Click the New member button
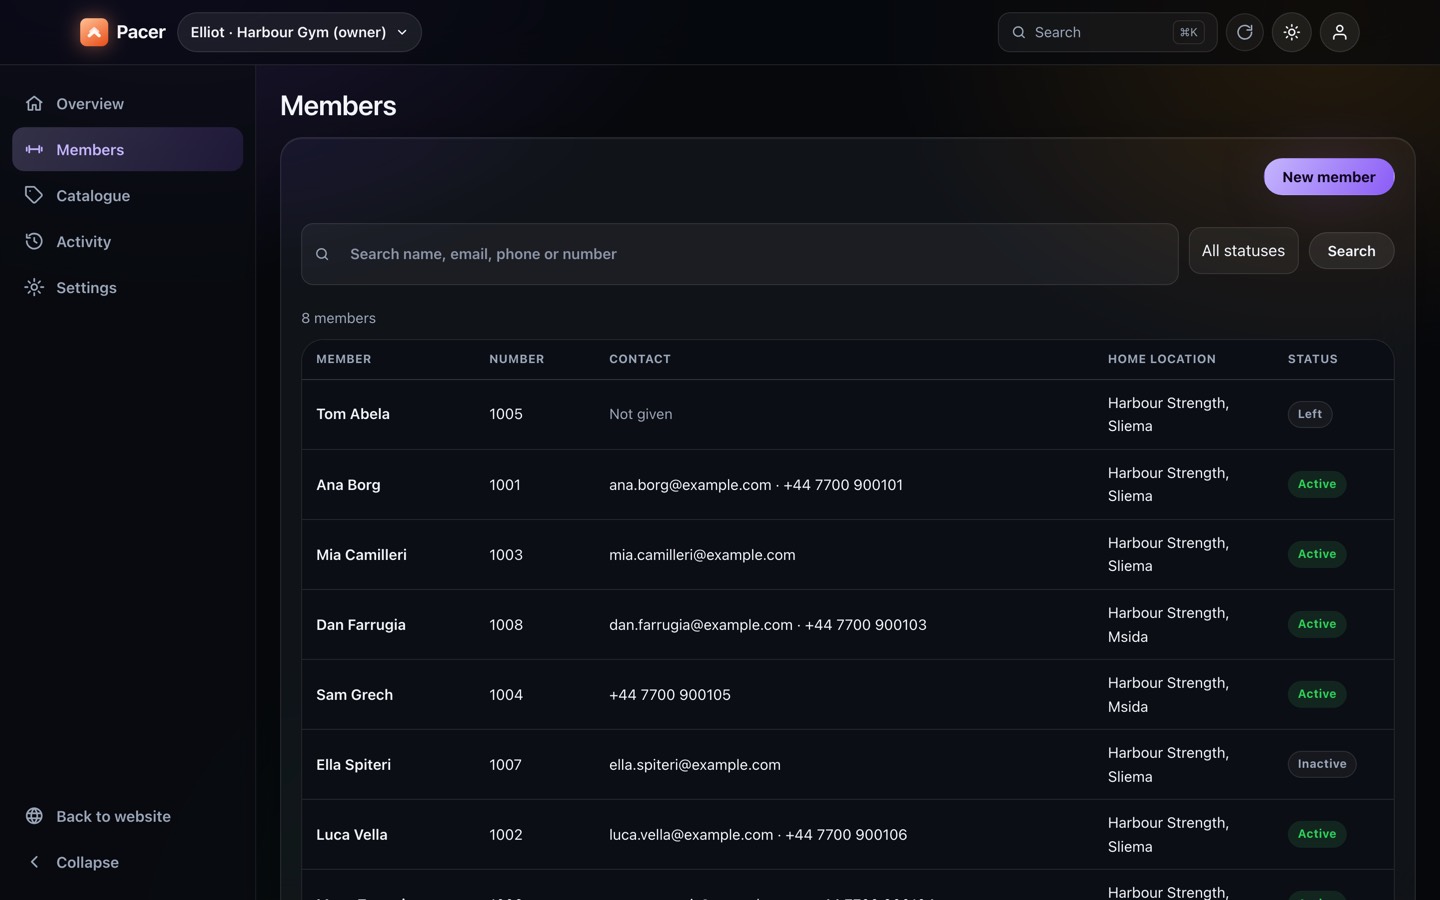Screen dimensions: 1440x900 (x=1328, y=177)
